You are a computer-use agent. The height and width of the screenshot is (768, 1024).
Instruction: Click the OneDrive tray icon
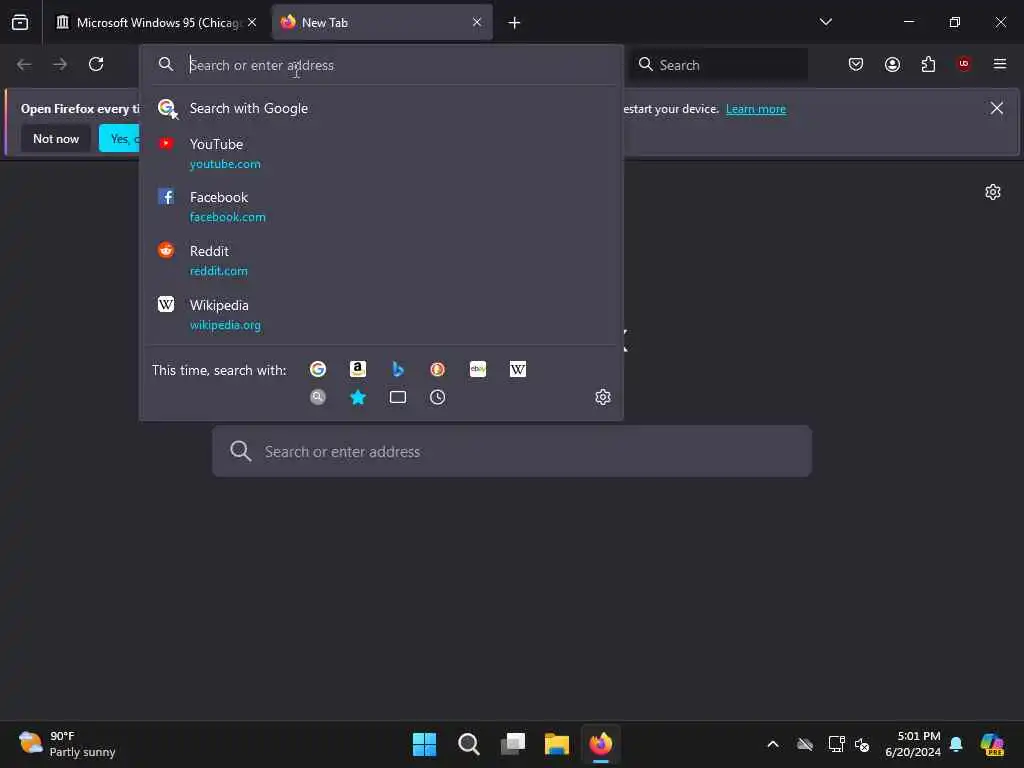805,744
